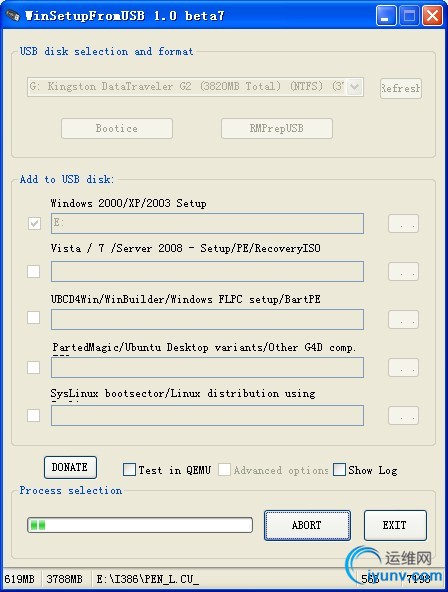Click the PartedMagic/Ubuntu path field

(x=207, y=367)
